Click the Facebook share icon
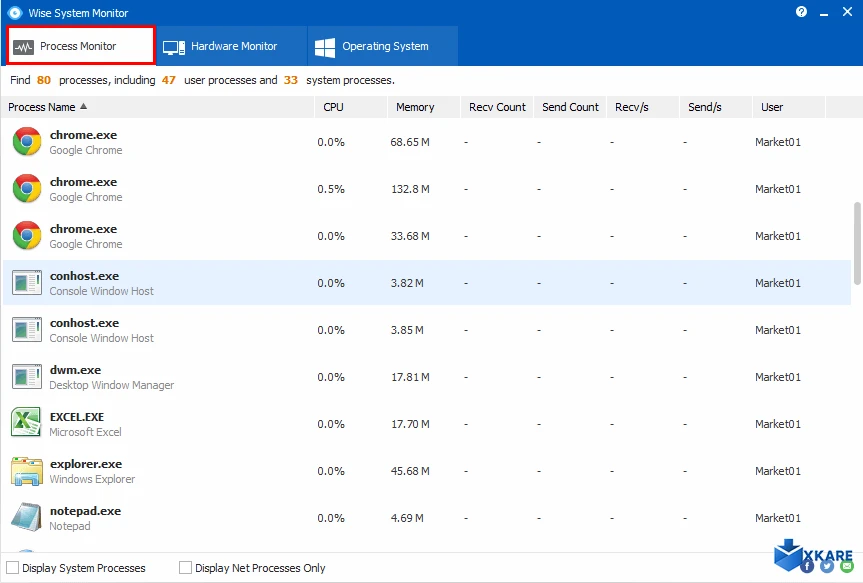This screenshot has width=863, height=583. pyautogui.click(x=807, y=566)
